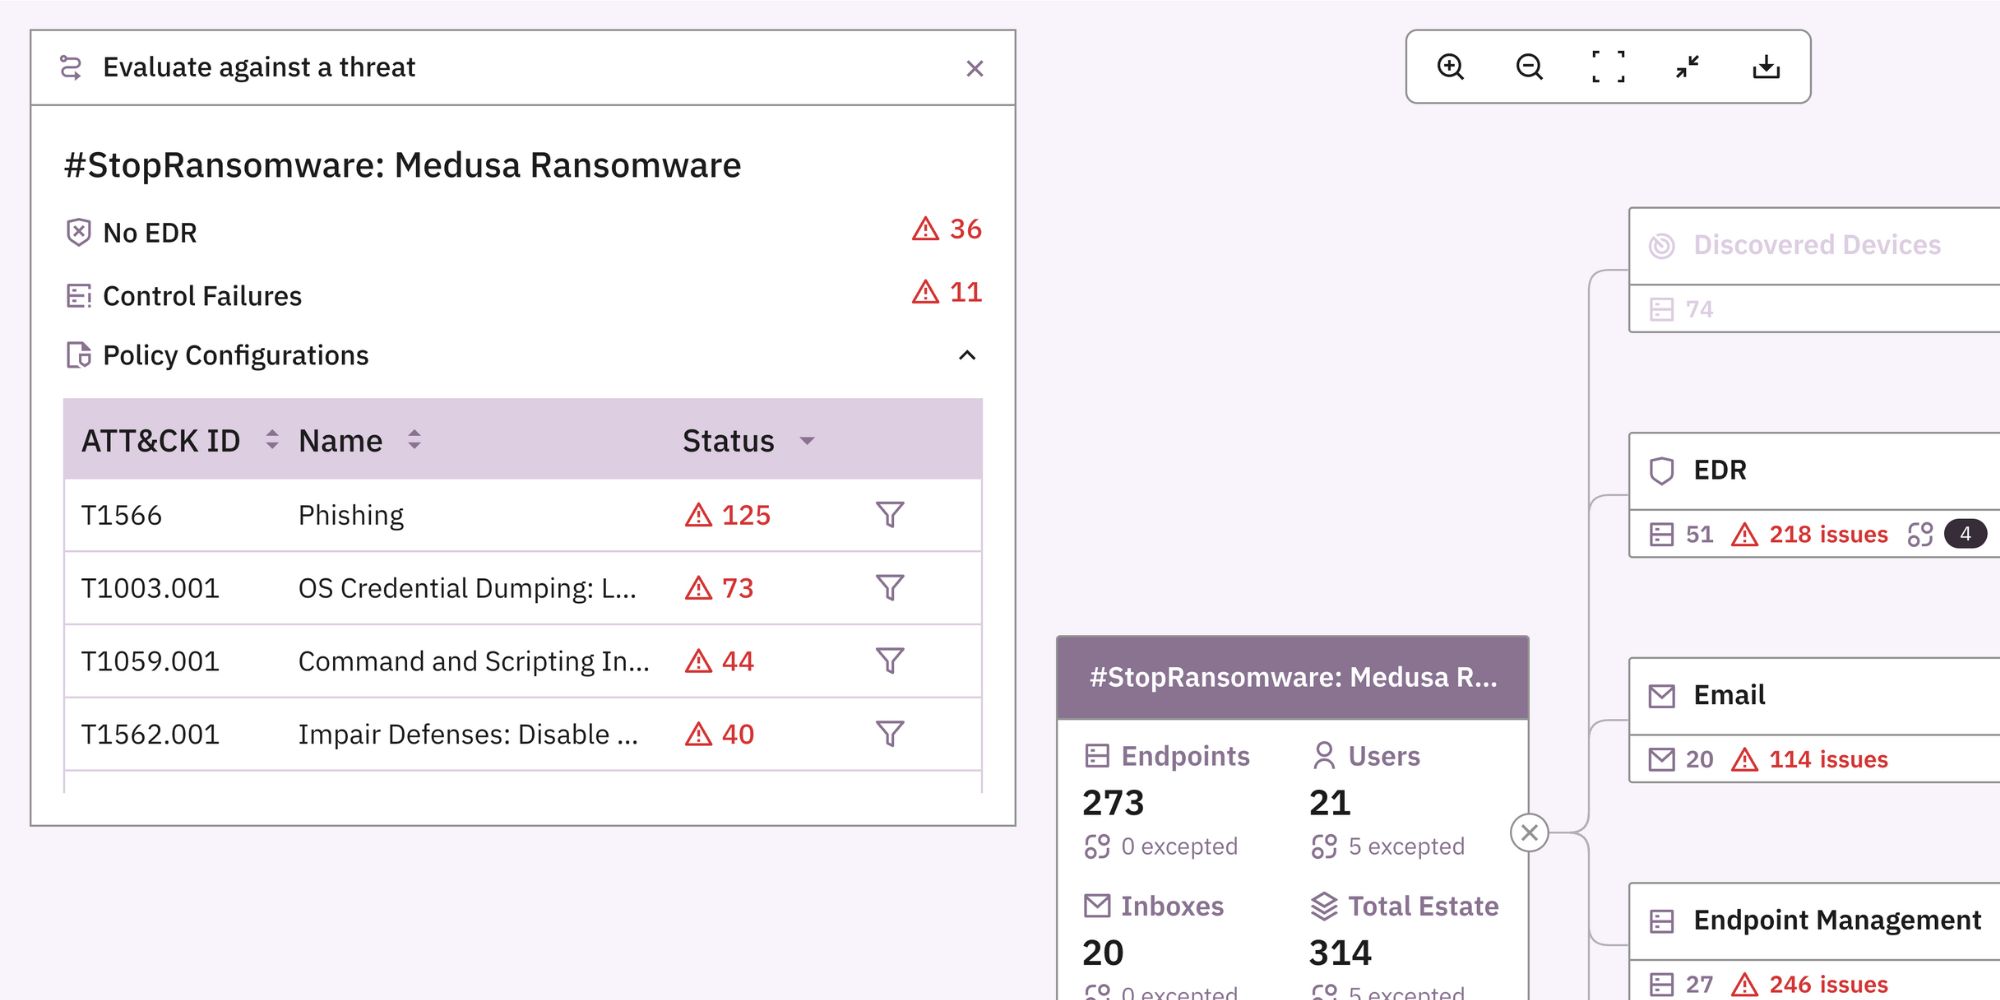Click the download graph icon
Viewport: 2000px width, 1000px height.
[1766, 67]
